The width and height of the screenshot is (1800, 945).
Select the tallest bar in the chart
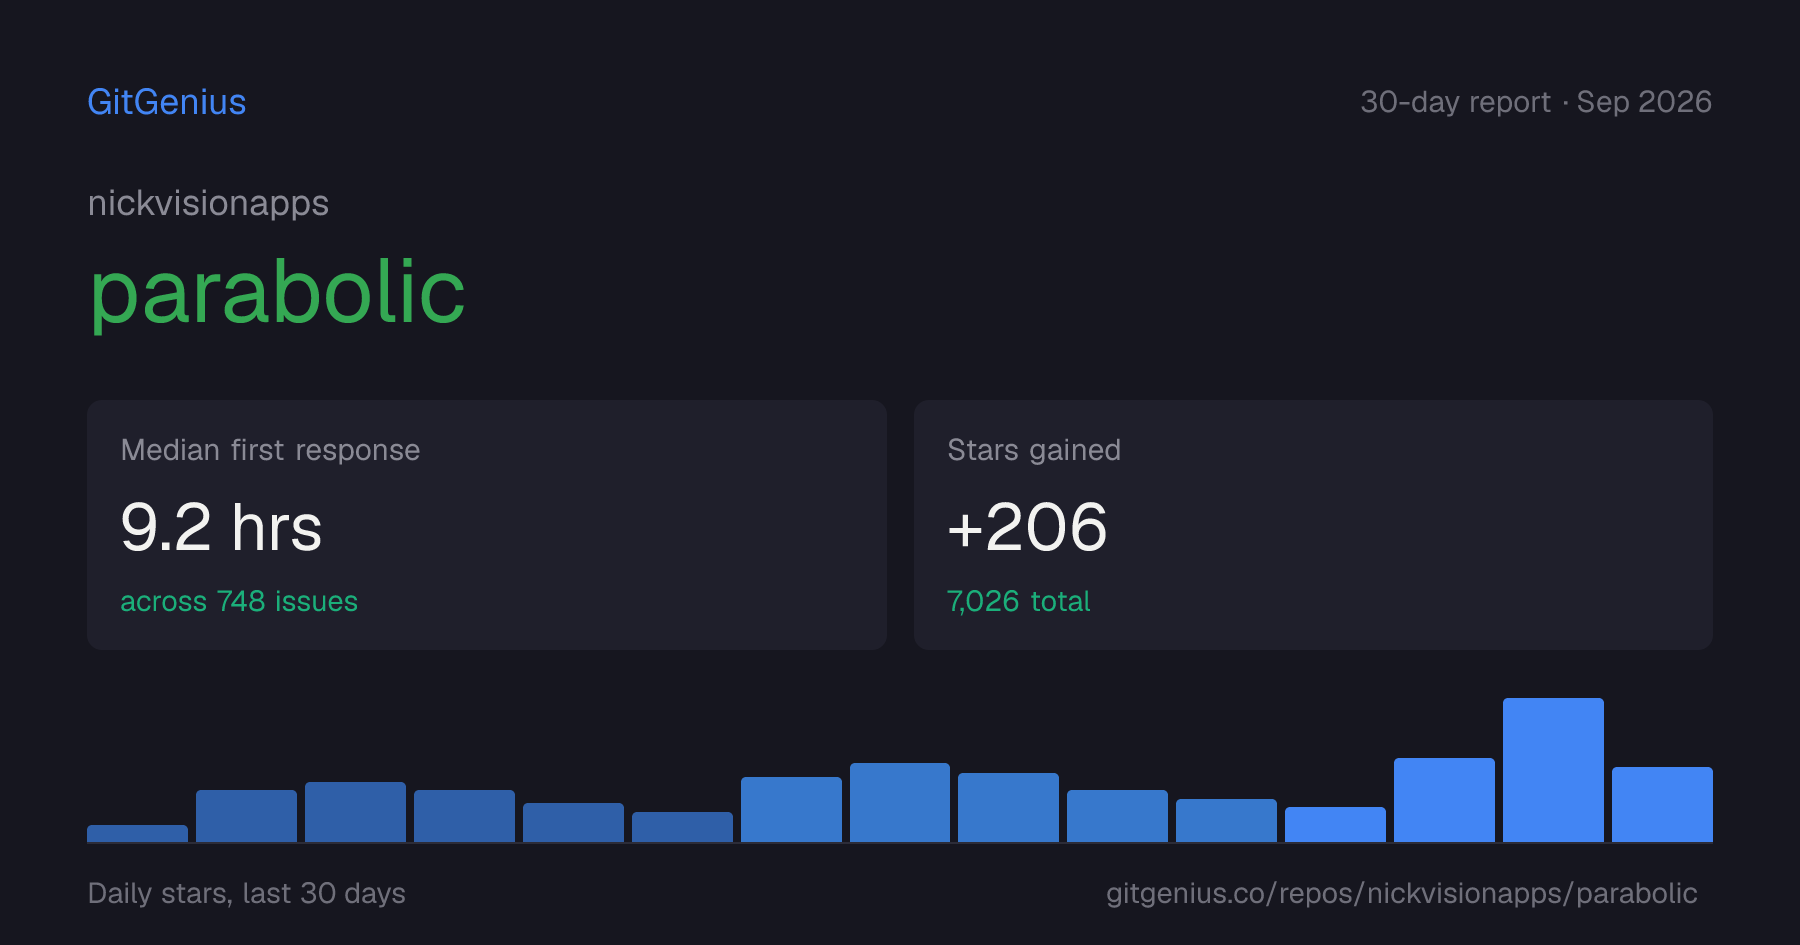(x=1553, y=770)
